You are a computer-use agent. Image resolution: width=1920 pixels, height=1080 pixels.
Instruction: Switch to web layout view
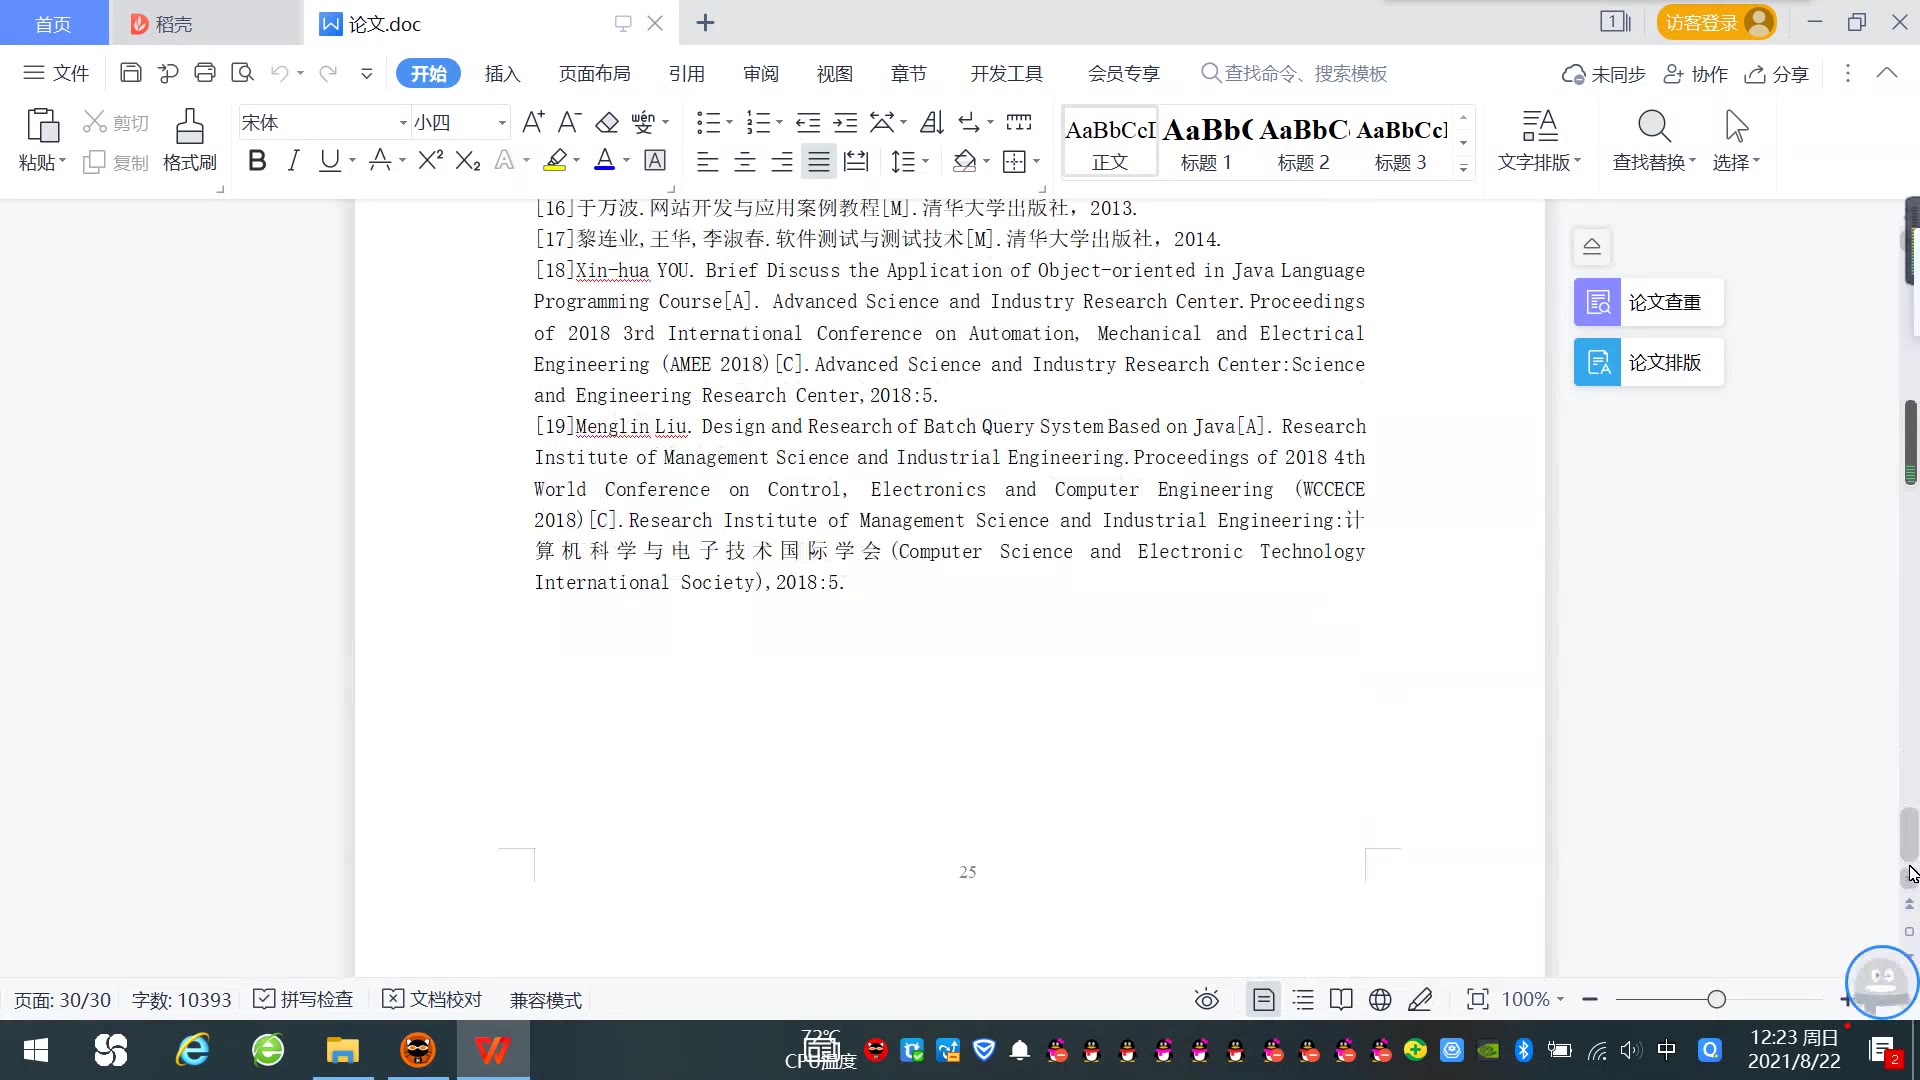[1380, 999]
